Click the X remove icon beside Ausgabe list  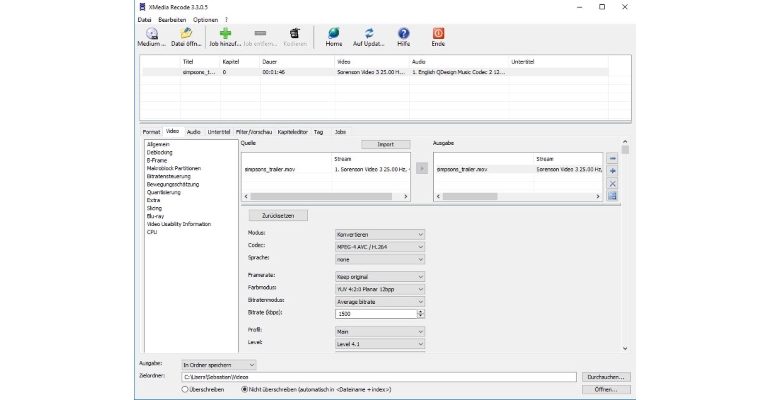click(x=612, y=184)
